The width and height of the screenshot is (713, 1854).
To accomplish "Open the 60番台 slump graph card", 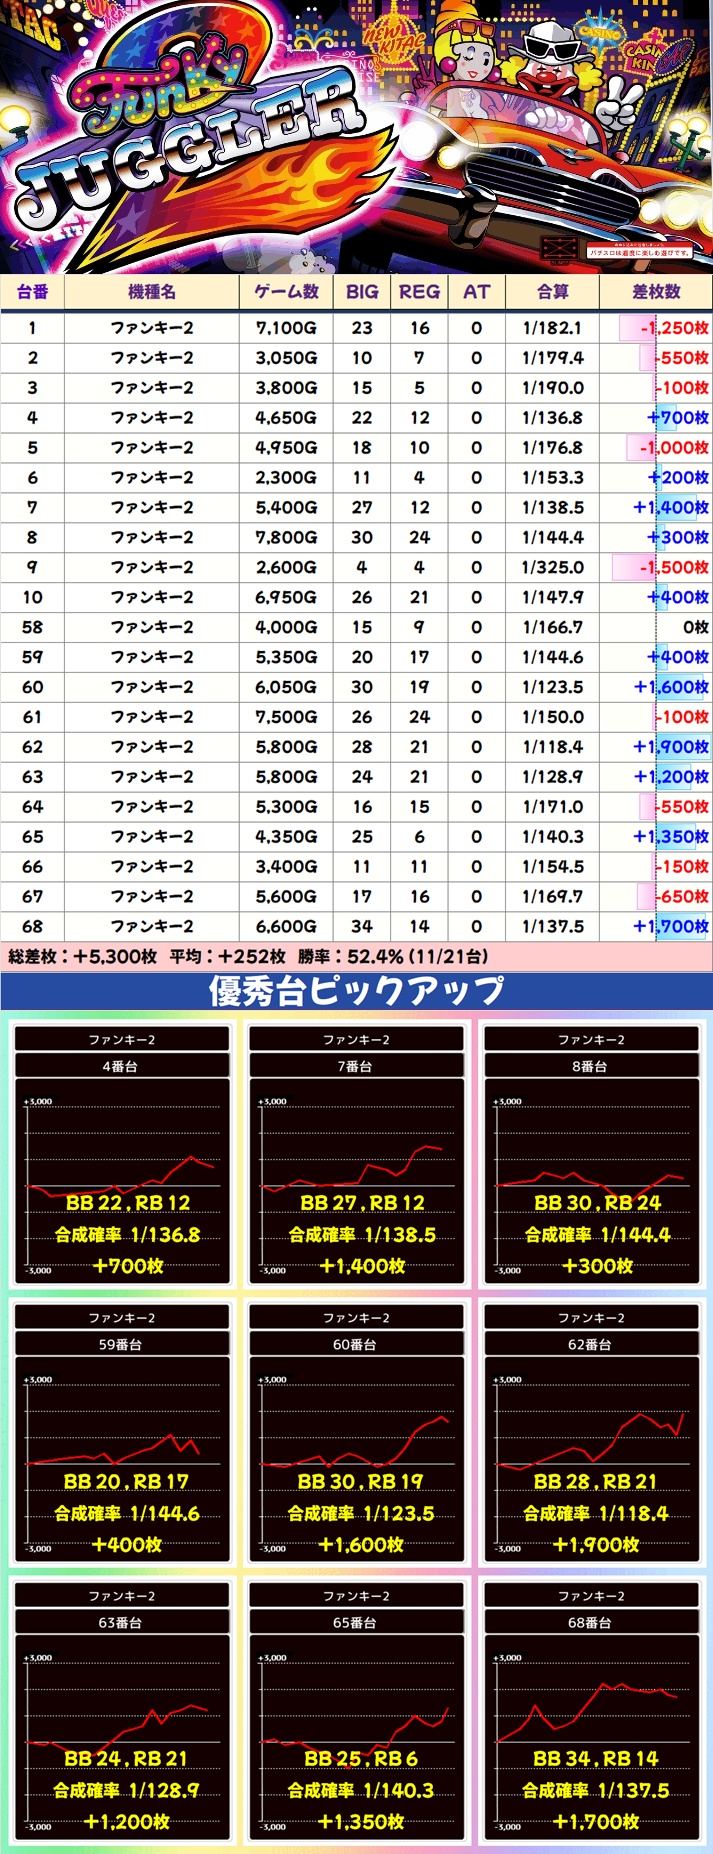I will coord(356,1433).
